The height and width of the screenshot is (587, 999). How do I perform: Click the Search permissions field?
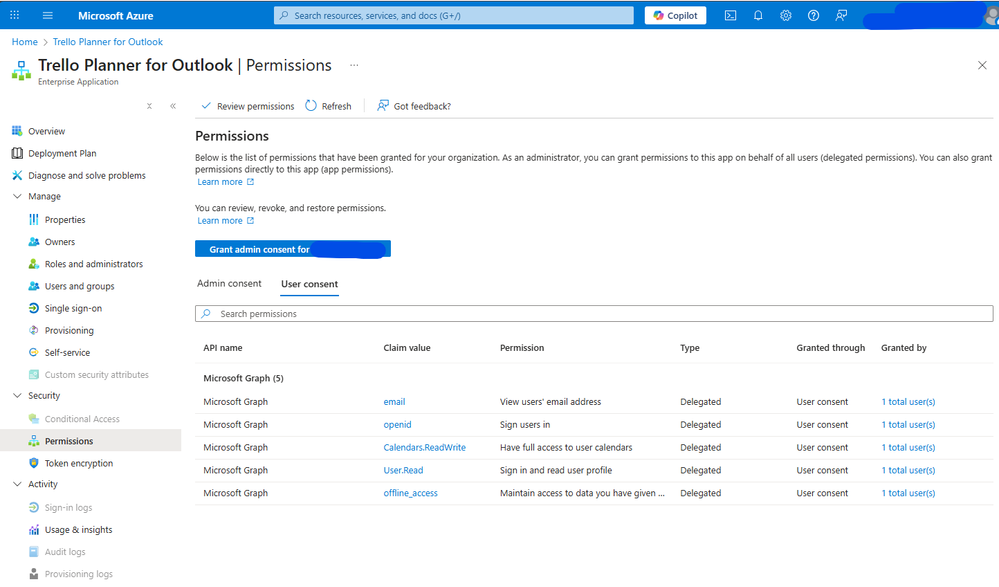(x=594, y=314)
